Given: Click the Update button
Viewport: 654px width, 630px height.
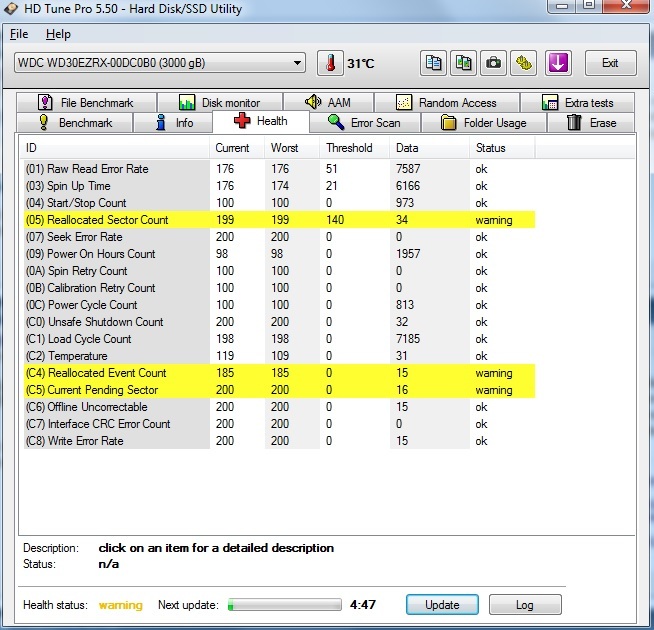Looking at the screenshot, I should pos(442,605).
